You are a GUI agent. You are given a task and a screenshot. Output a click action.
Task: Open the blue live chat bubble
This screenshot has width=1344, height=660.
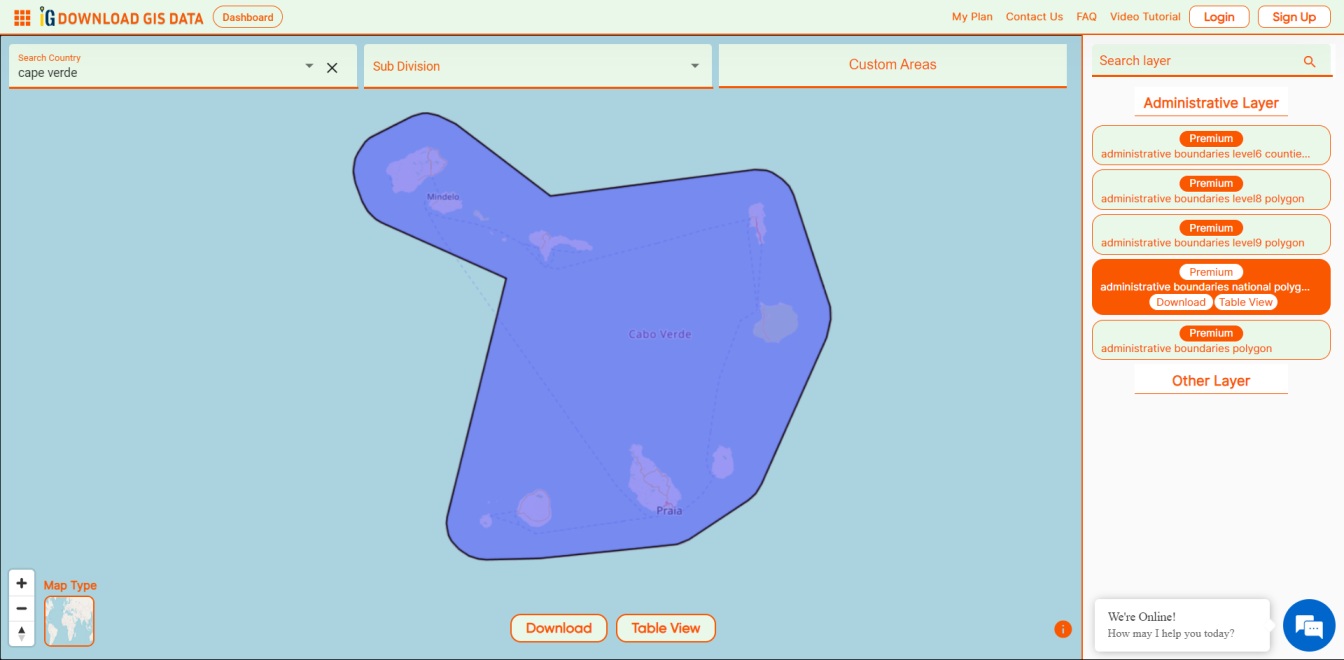click(1307, 624)
